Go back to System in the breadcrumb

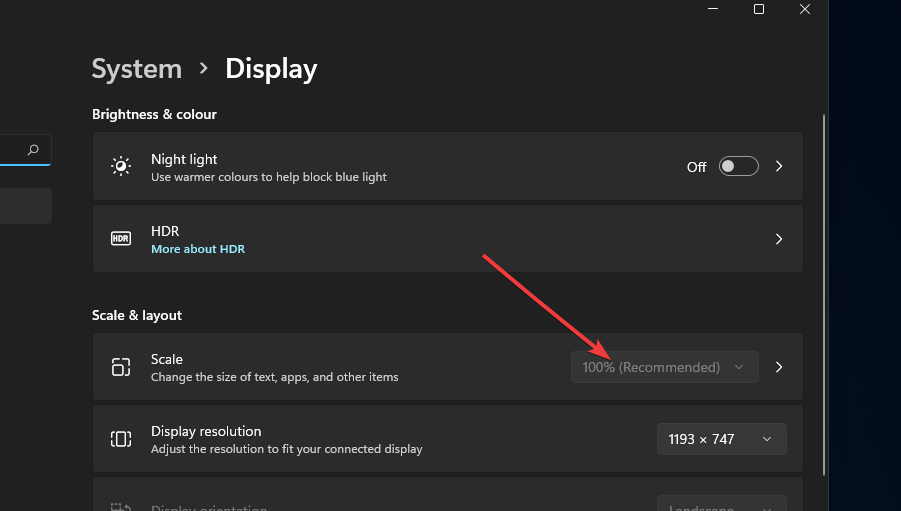click(x=137, y=69)
